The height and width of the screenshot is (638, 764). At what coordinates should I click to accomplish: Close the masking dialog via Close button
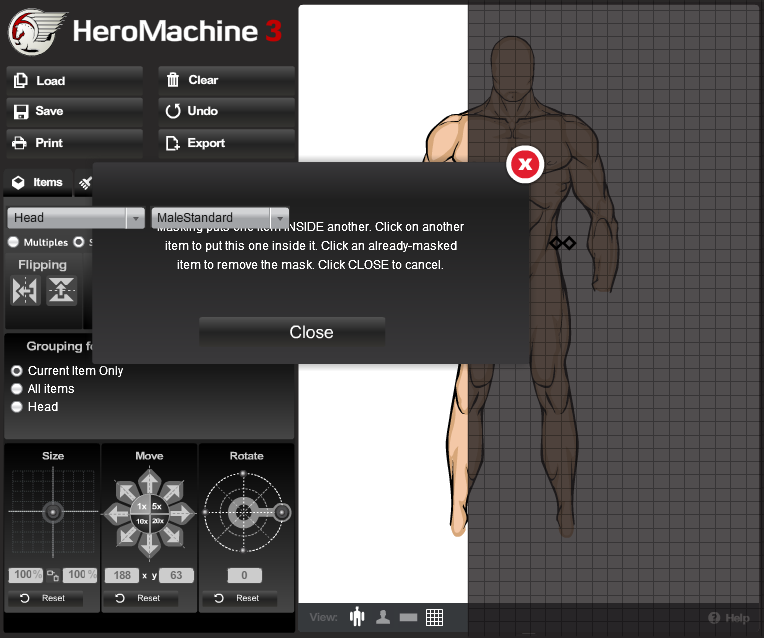(x=292, y=332)
